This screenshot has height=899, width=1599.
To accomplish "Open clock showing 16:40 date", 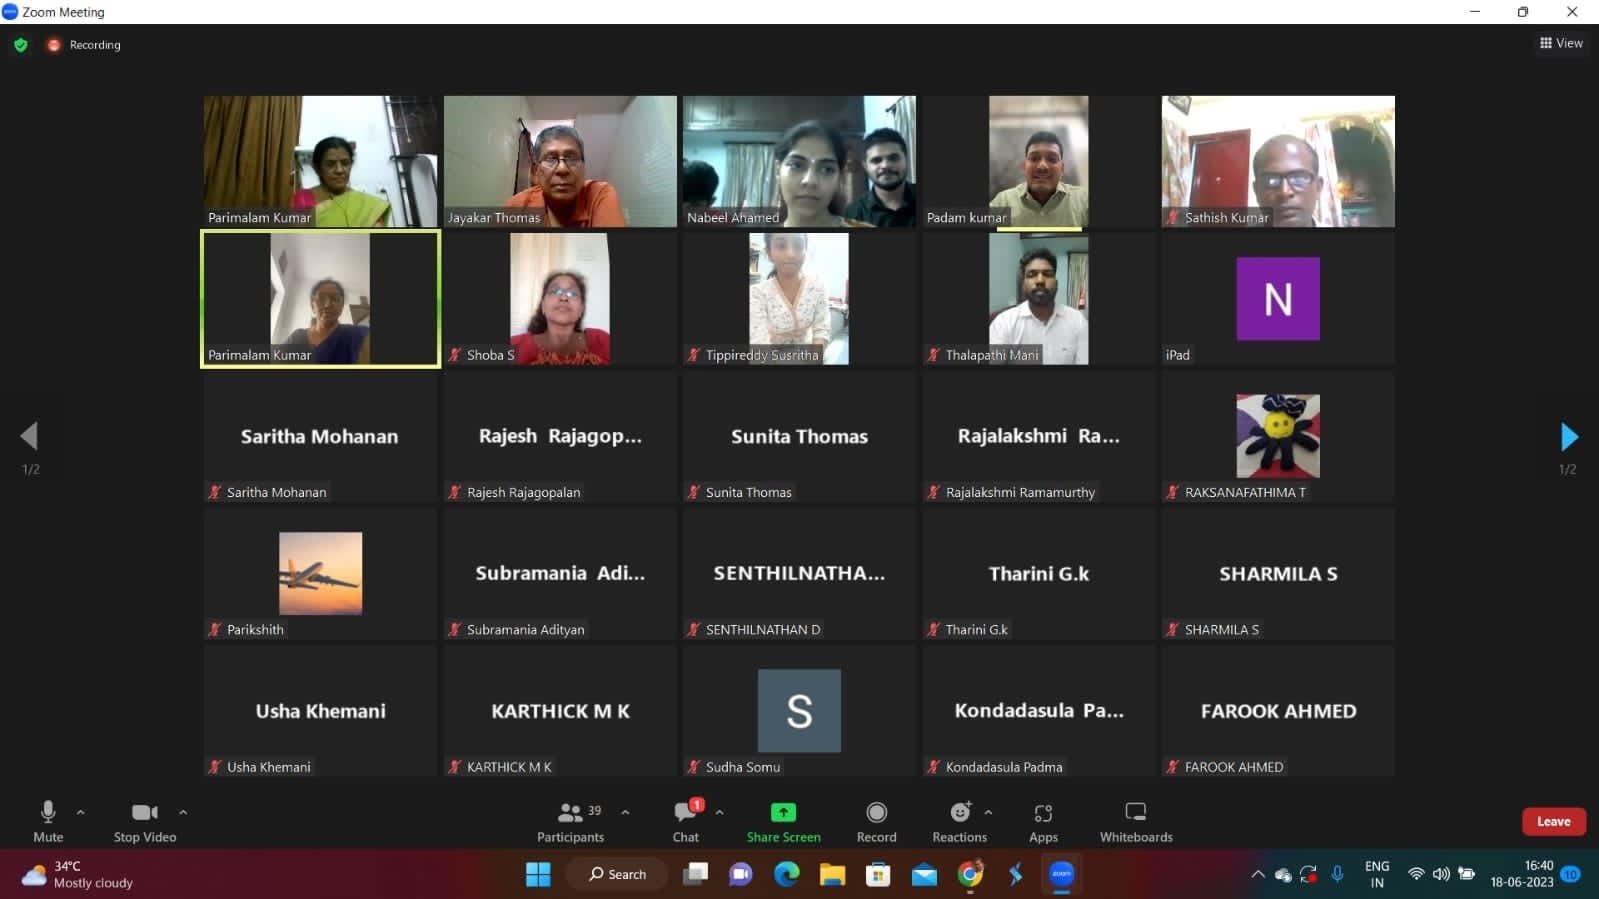I will (1522, 874).
